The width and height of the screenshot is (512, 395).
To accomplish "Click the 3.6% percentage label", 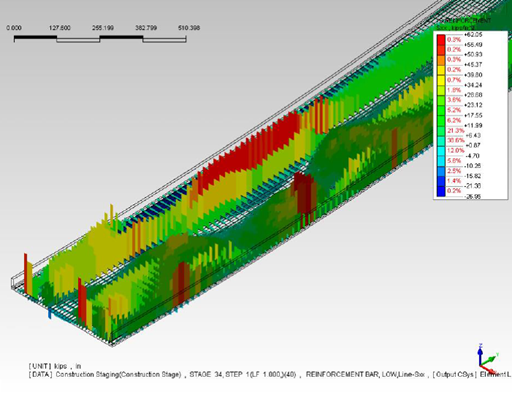I will (454, 100).
